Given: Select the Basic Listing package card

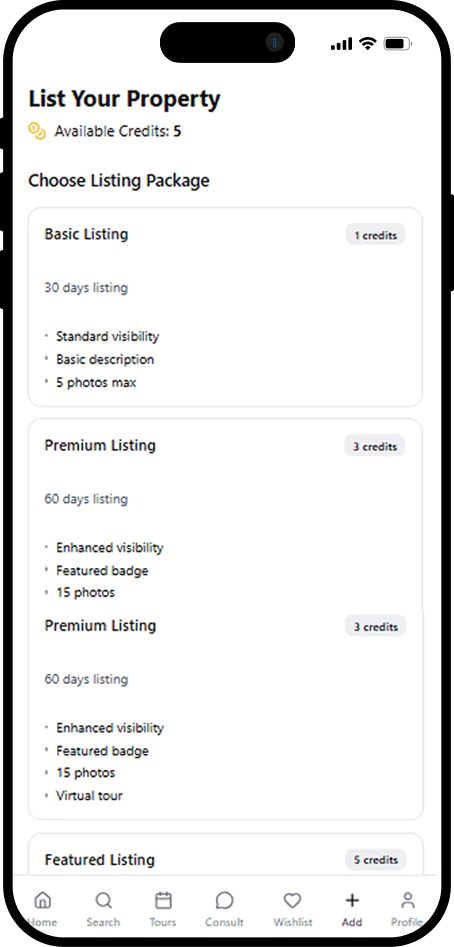Looking at the screenshot, I should point(225,307).
